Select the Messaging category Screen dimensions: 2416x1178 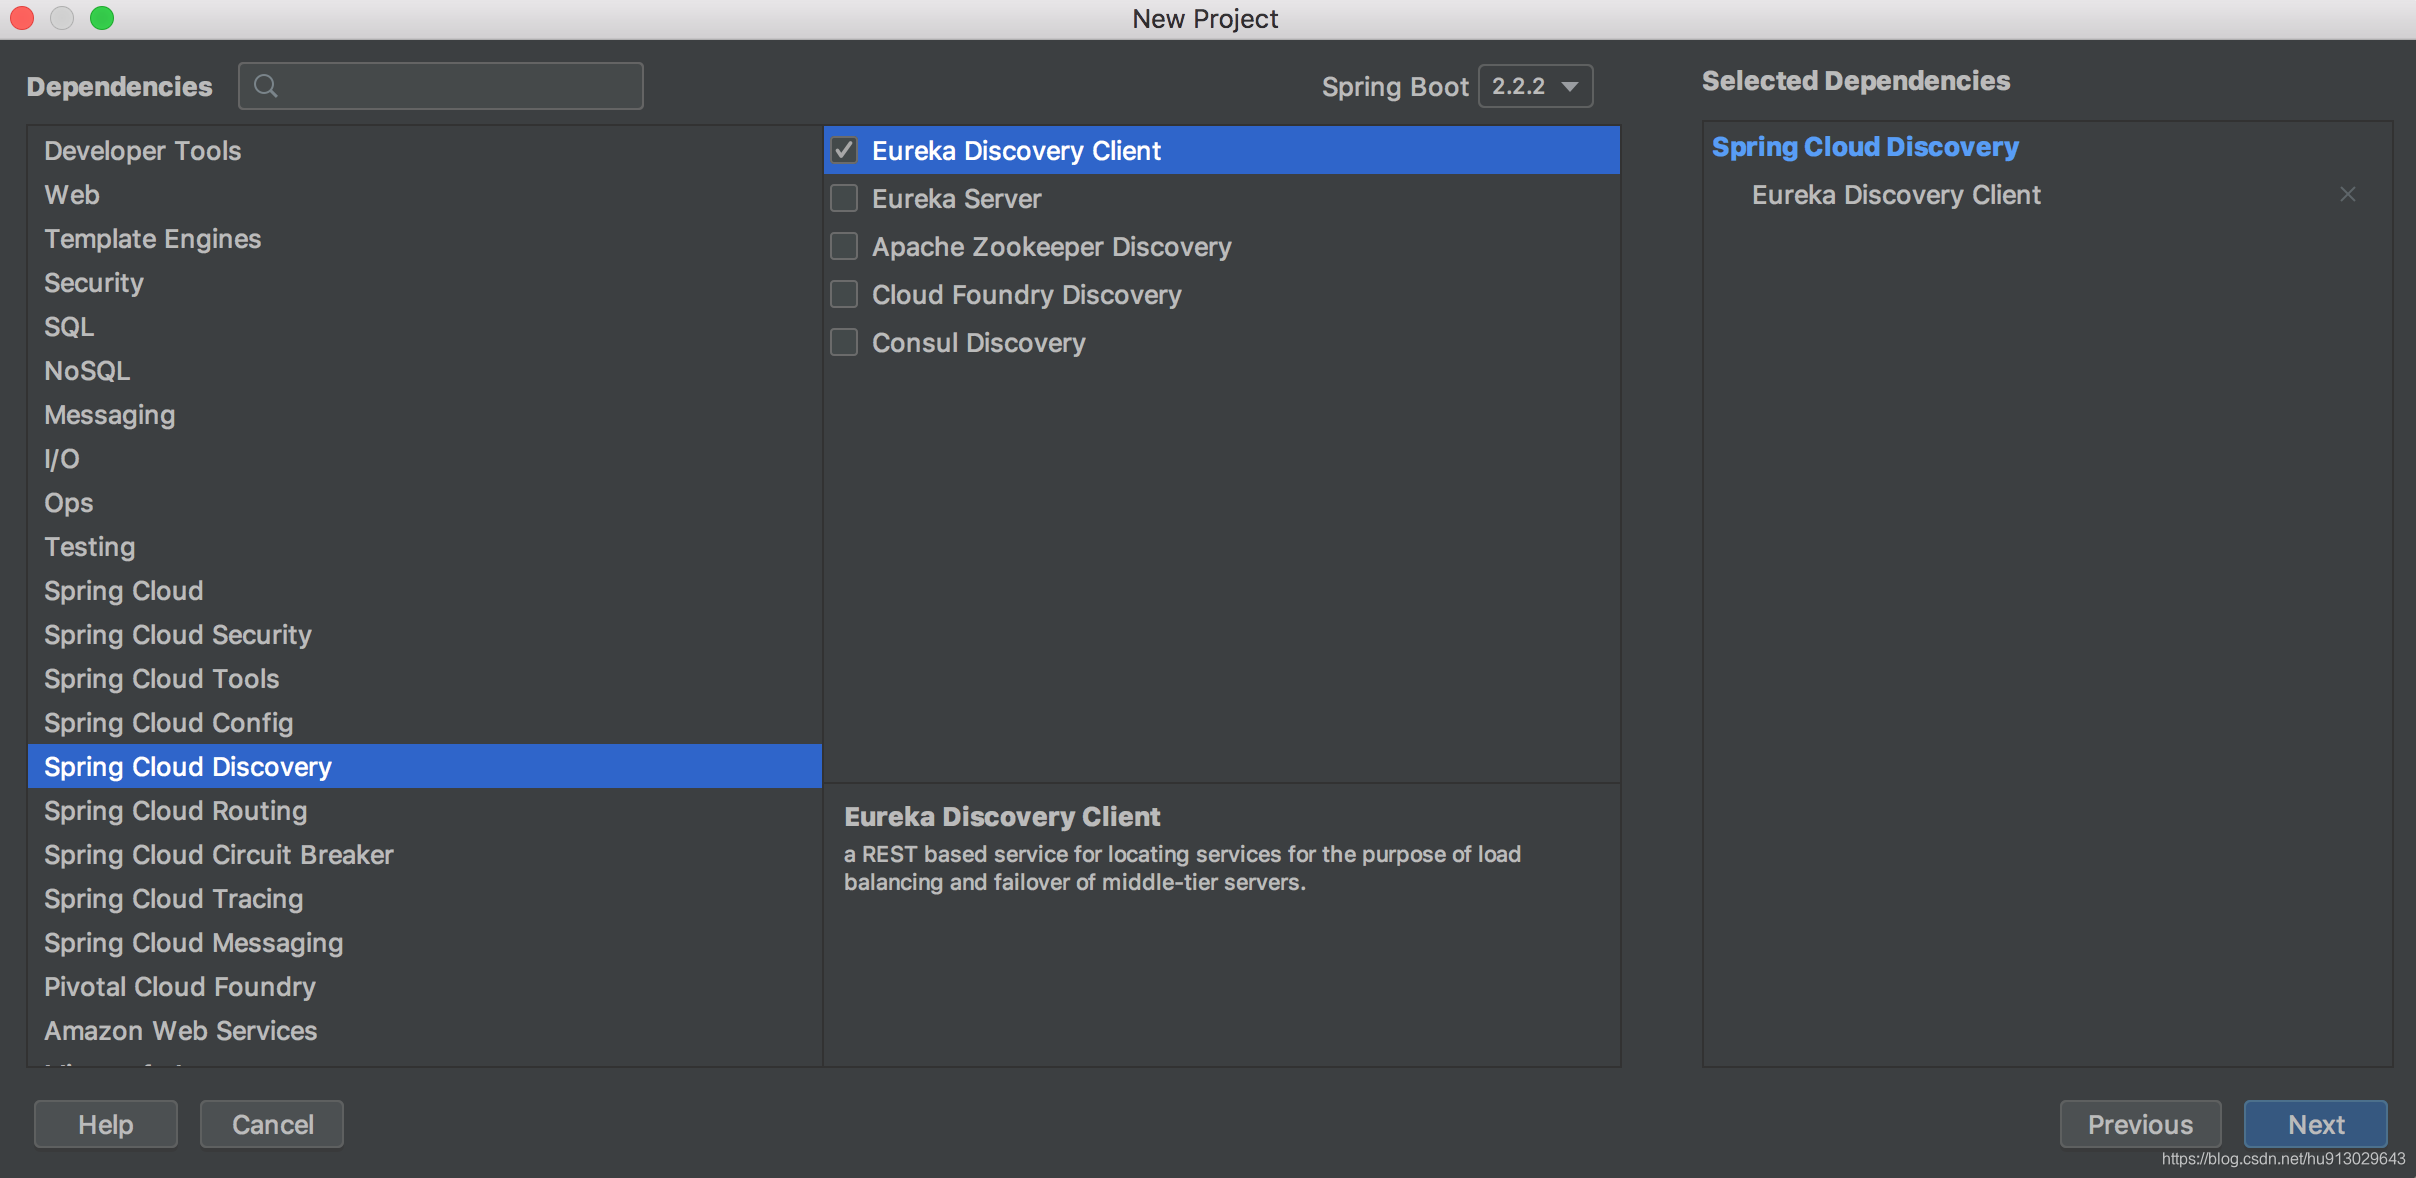coord(425,414)
